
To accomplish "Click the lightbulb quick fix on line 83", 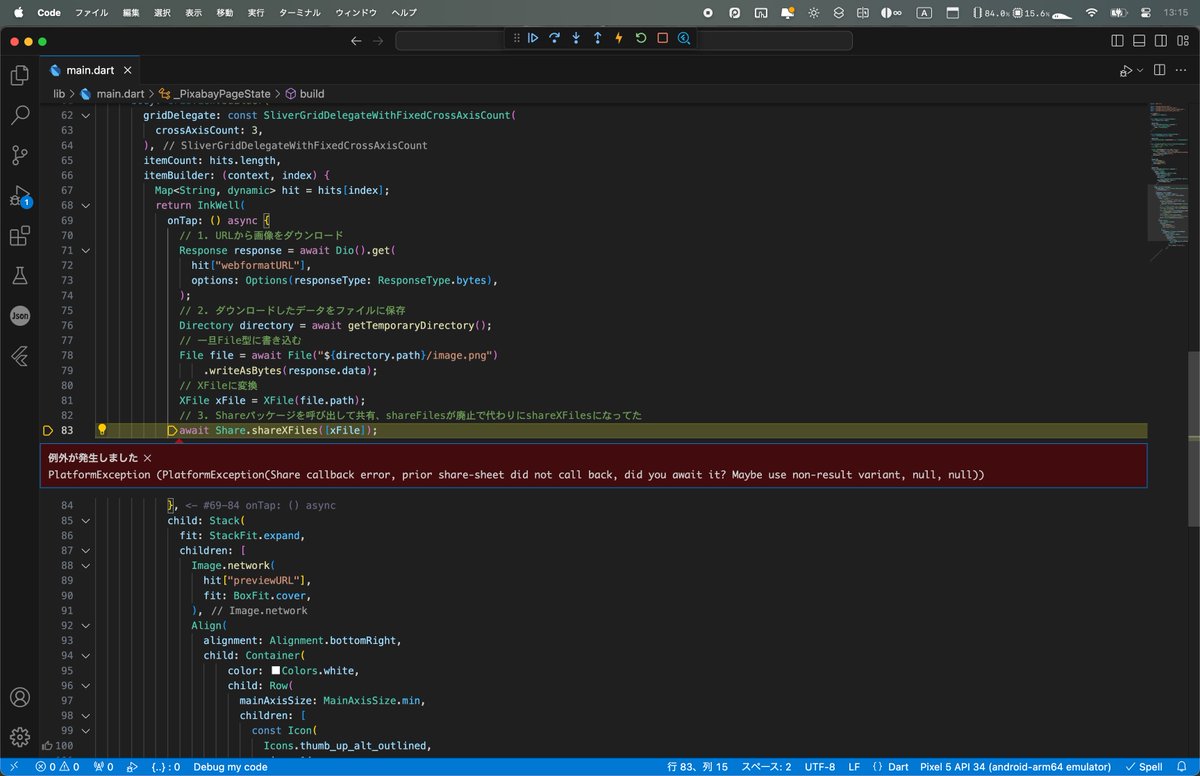I will [101, 430].
